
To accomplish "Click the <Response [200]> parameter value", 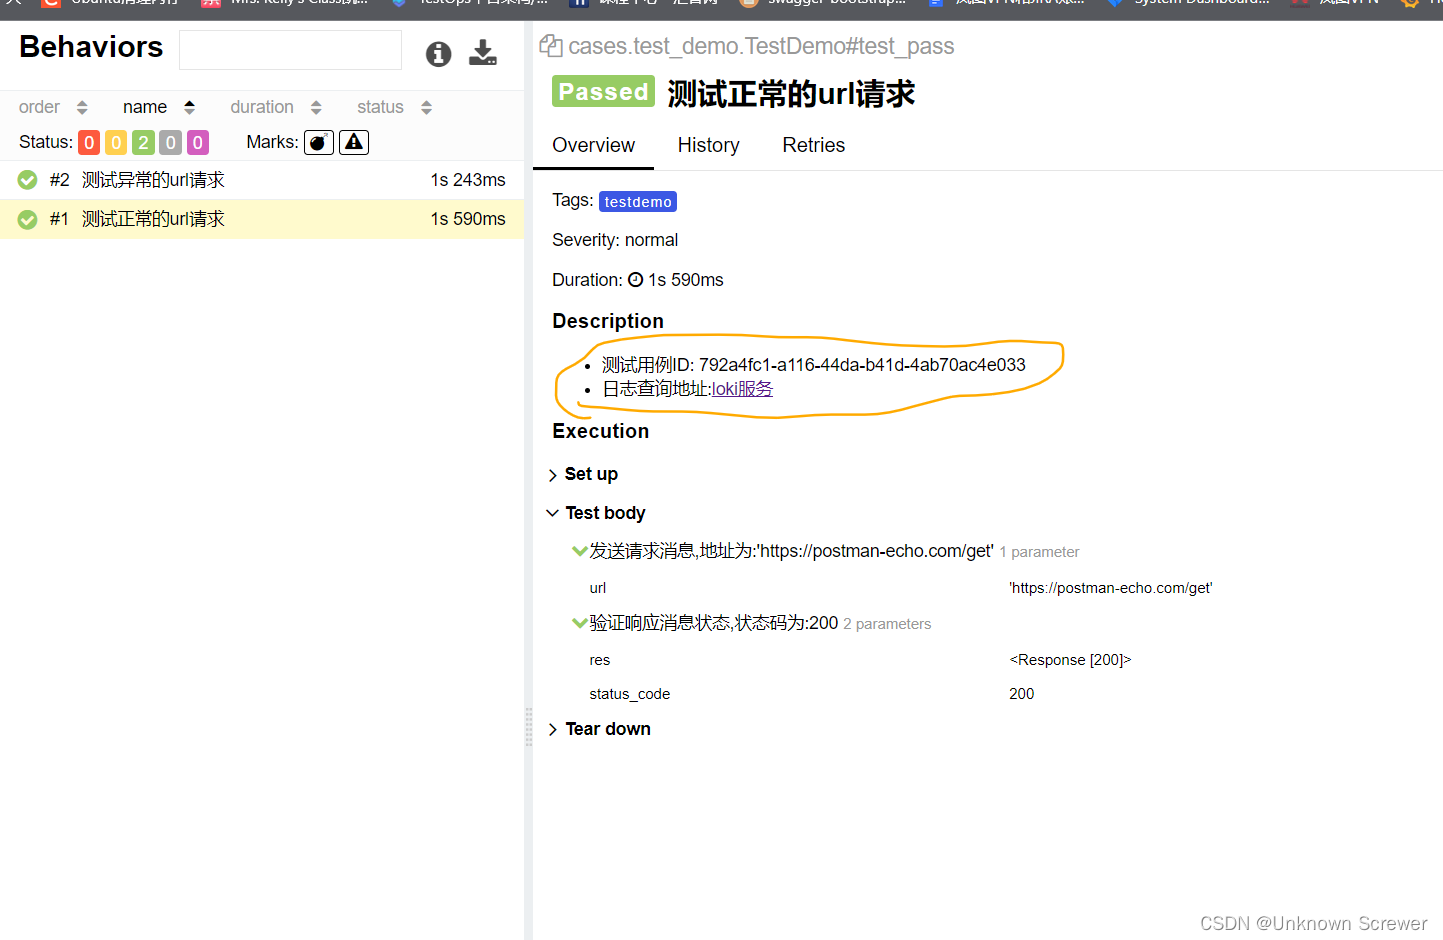I will pos(1070,660).
